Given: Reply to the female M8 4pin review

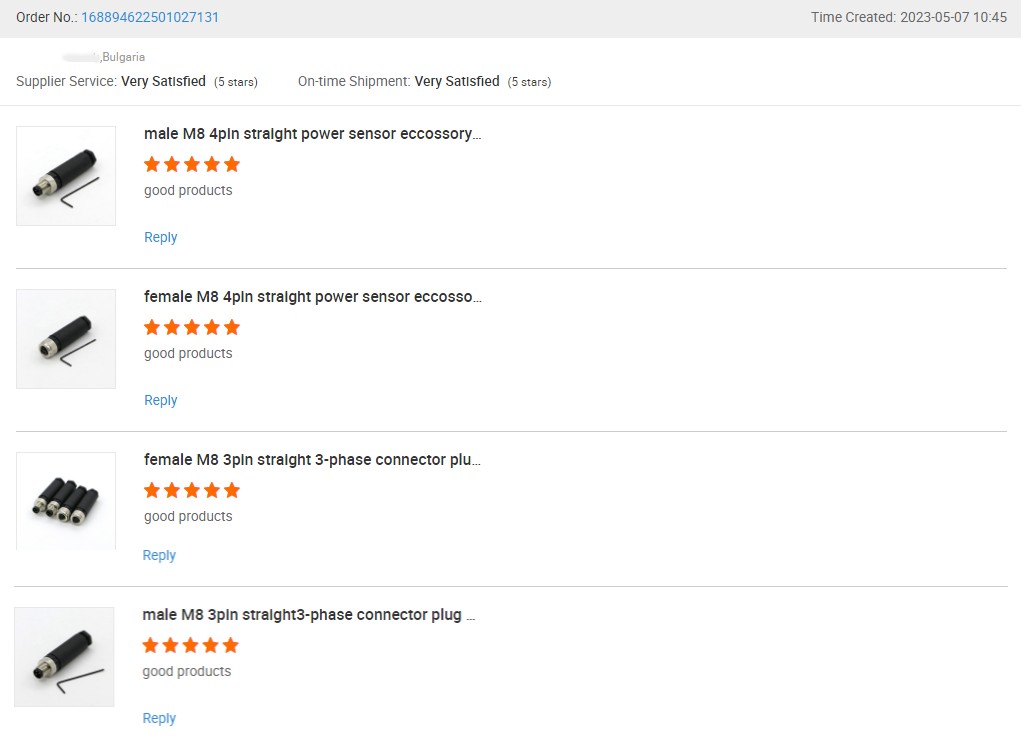Looking at the screenshot, I should tap(160, 400).
